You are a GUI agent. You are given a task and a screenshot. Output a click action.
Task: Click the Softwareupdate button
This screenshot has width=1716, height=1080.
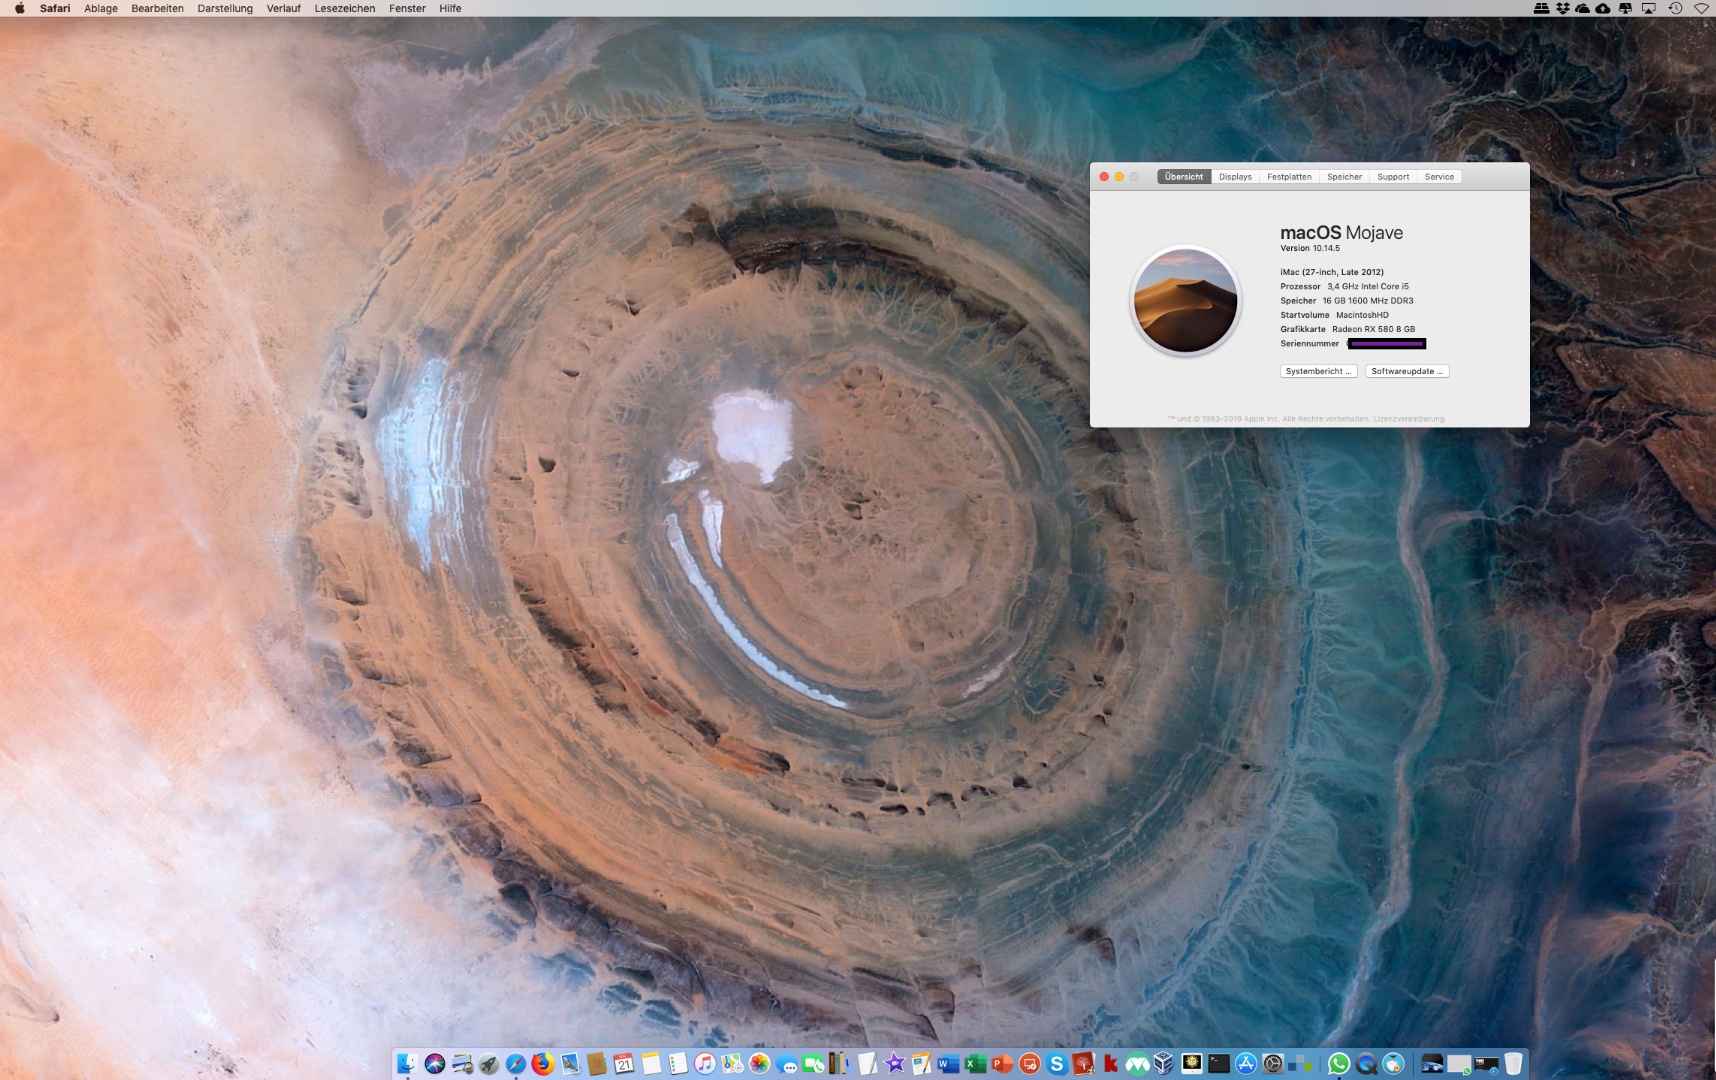[x=1406, y=371]
